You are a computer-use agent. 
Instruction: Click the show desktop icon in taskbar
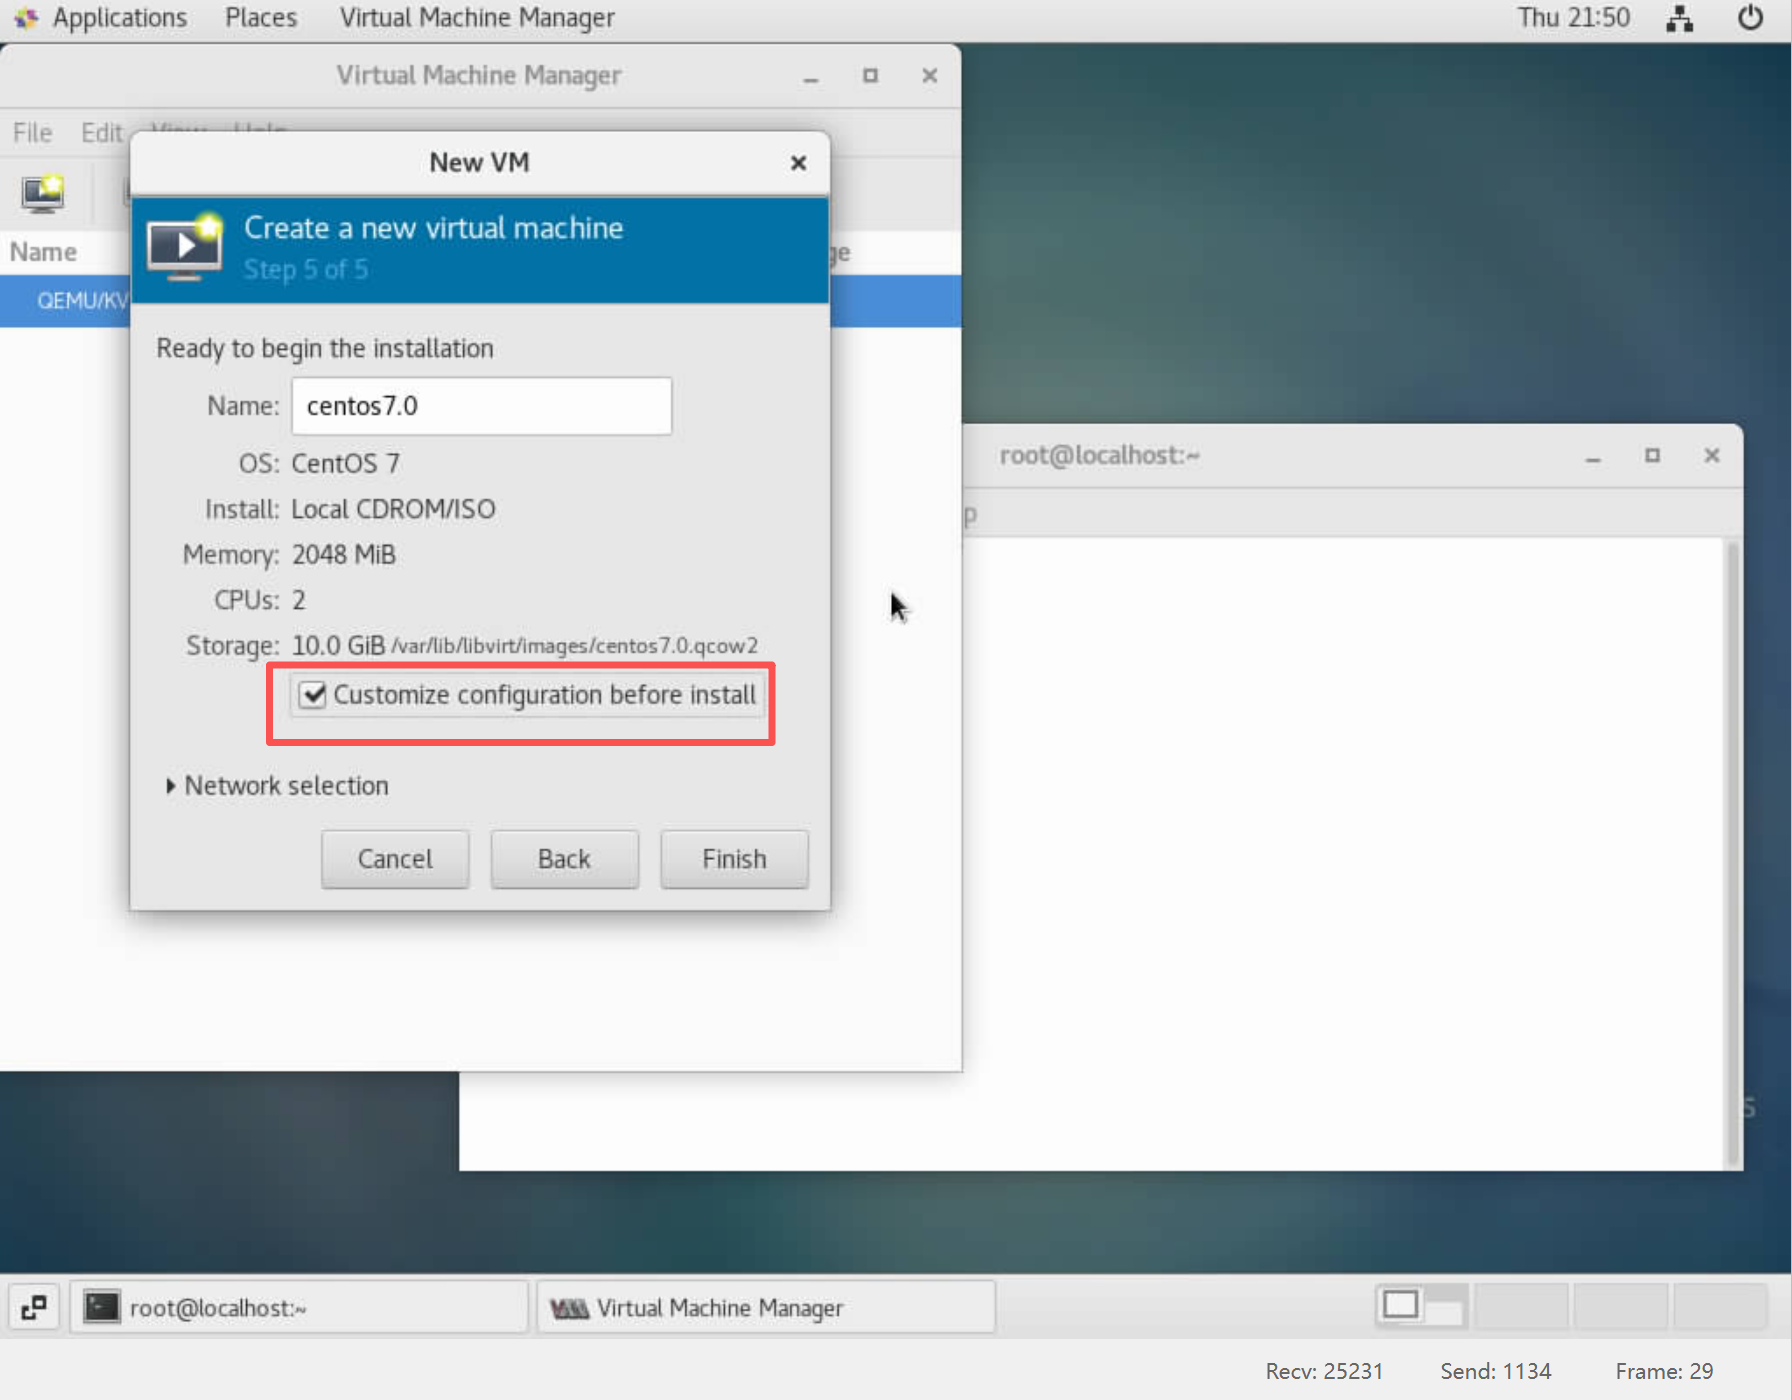point(33,1307)
